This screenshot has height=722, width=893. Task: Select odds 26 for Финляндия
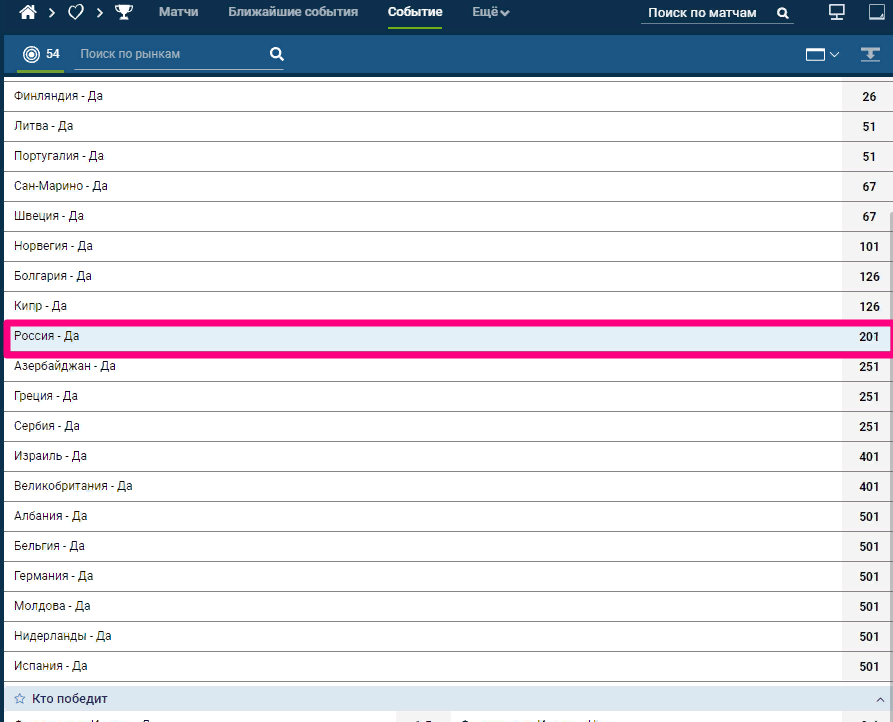[x=869, y=97]
